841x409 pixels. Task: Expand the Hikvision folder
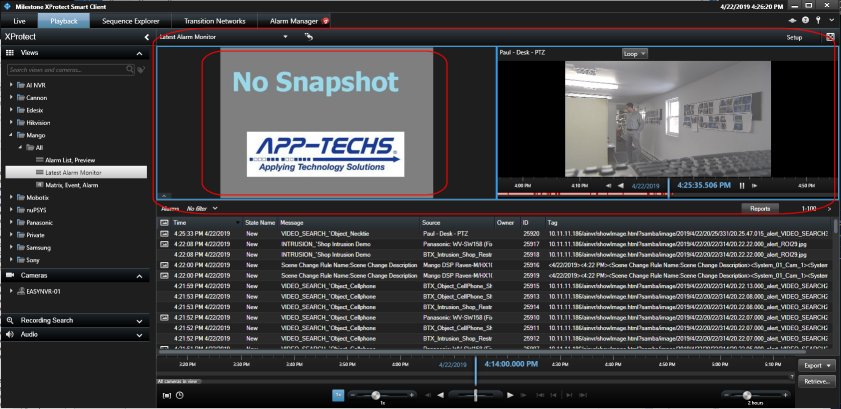click(x=11, y=123)
